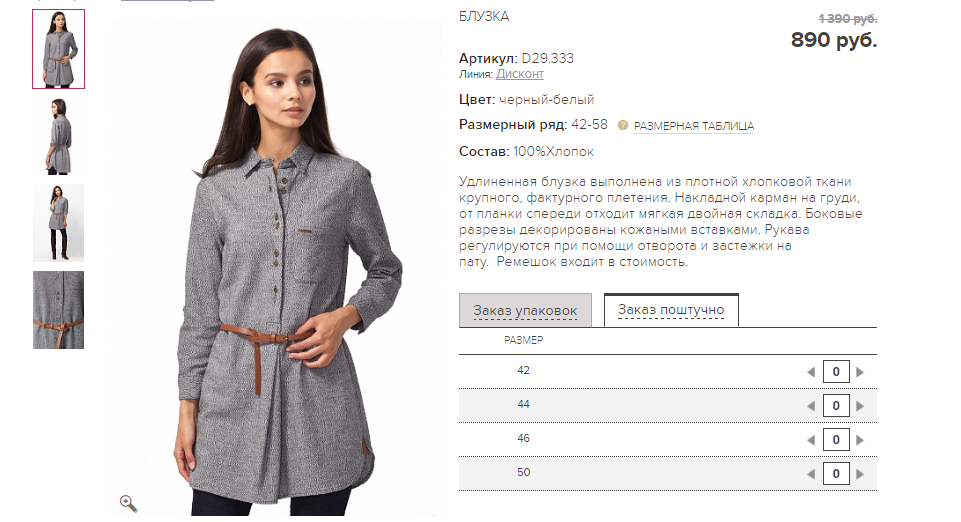Screen dimensions: 961x522
Task: Select the full-length model thumbnail
Action: coord(58,223)
